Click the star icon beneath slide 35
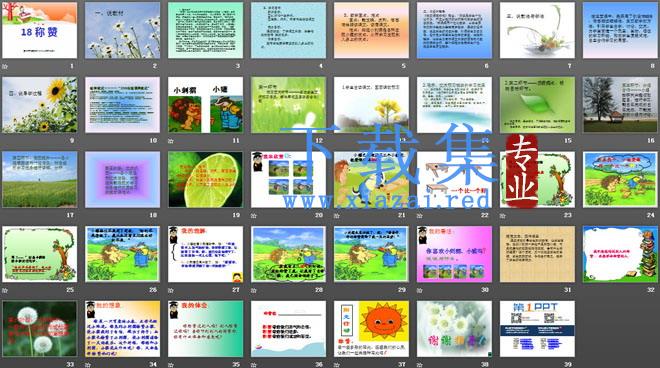 (171, 365)
